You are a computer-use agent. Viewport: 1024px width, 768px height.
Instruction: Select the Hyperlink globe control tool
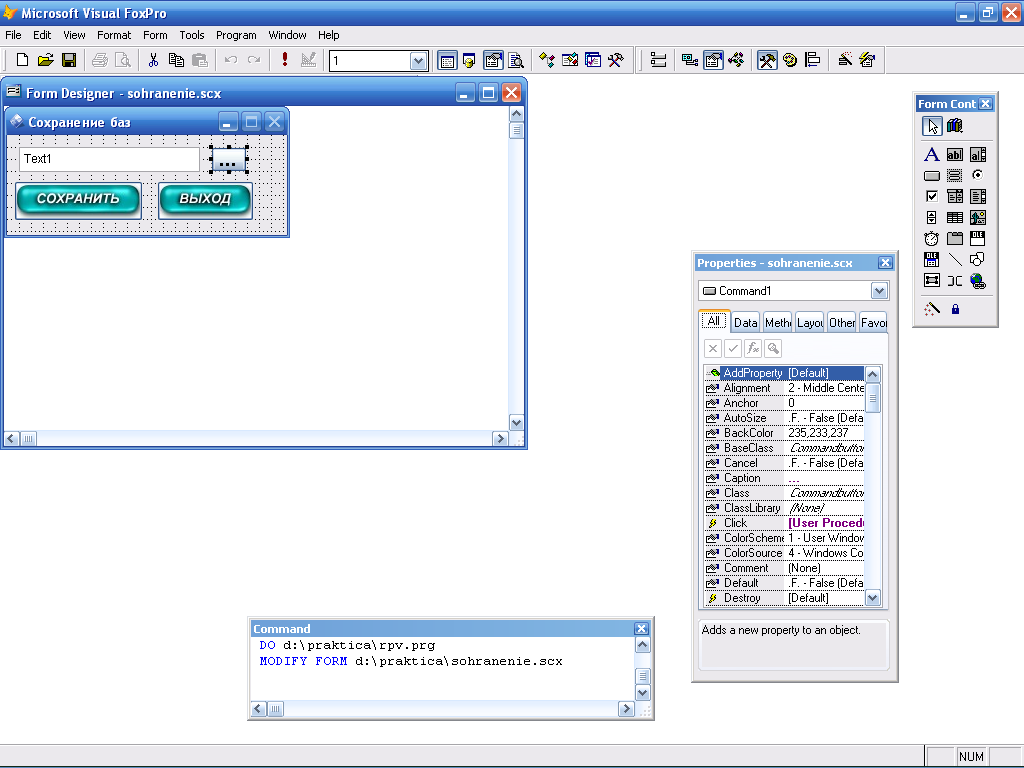click(x=978, y=281)
